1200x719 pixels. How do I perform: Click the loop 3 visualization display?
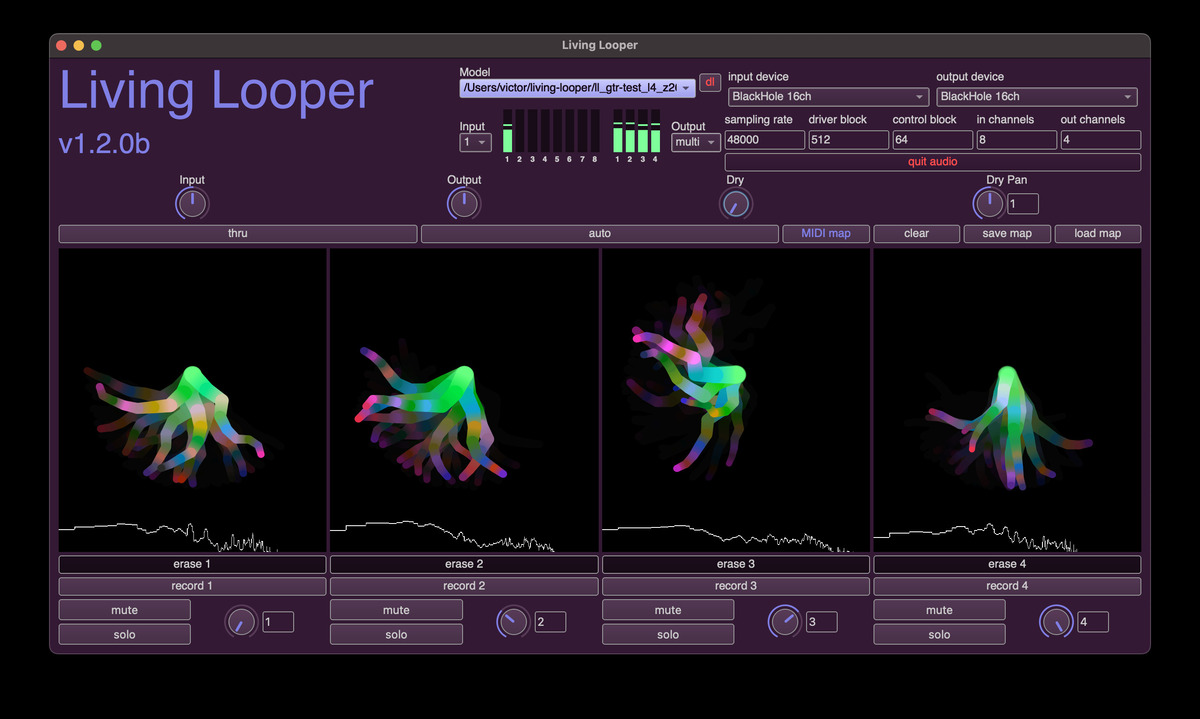(x=735, y=400)
